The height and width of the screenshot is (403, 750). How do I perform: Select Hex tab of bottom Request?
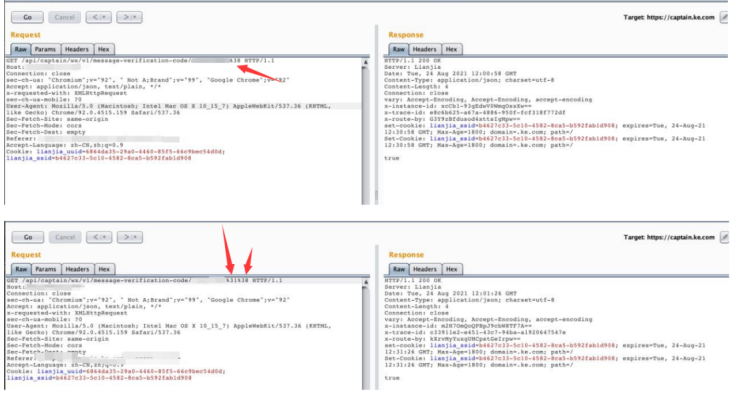(104, 269)
